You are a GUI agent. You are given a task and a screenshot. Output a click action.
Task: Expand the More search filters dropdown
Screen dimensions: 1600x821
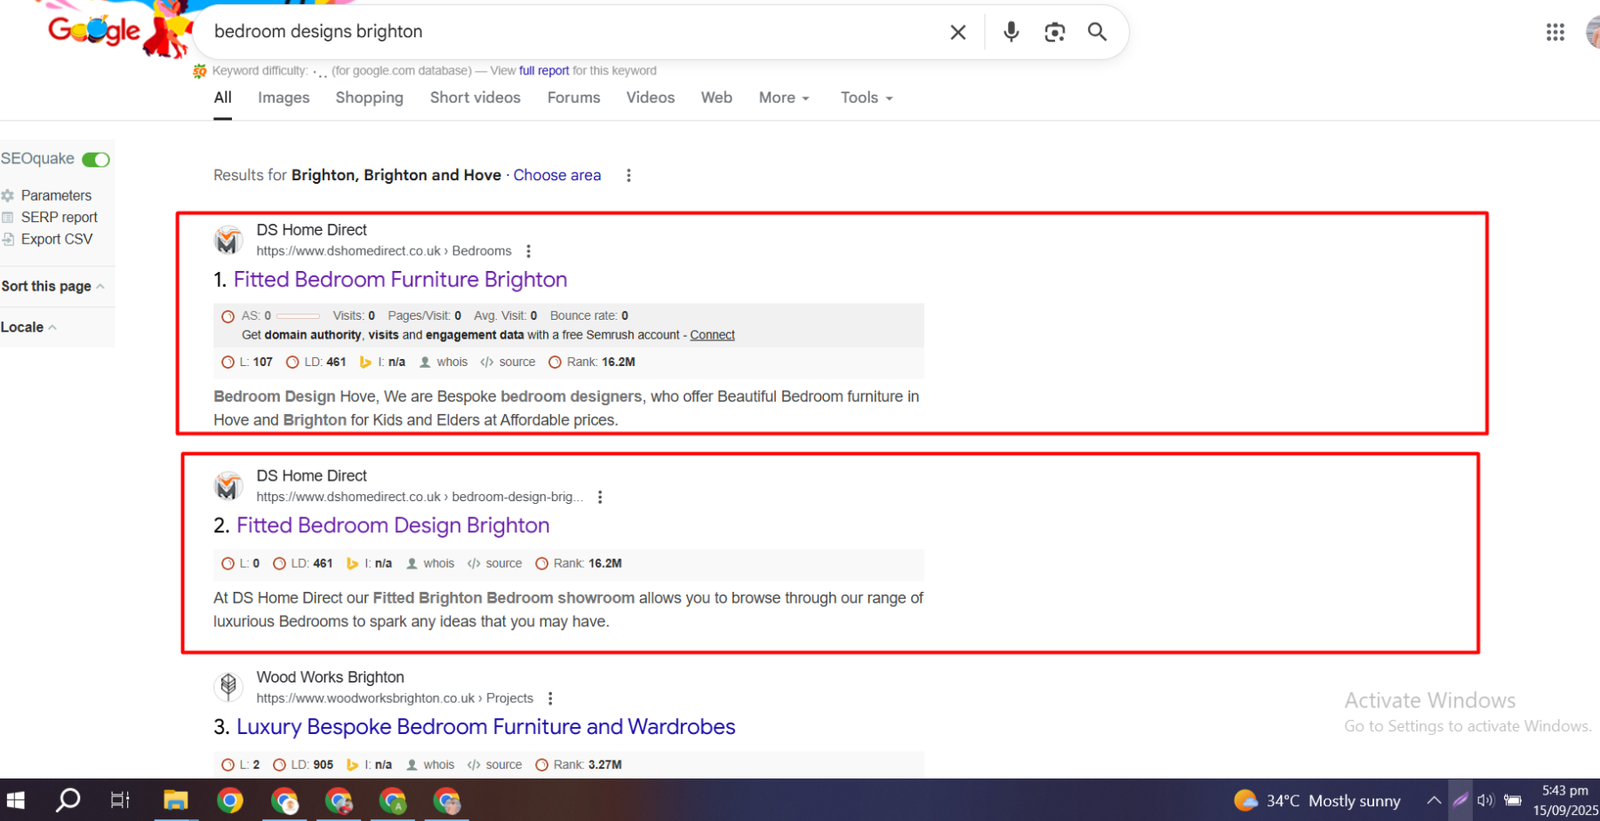(784, 98)
